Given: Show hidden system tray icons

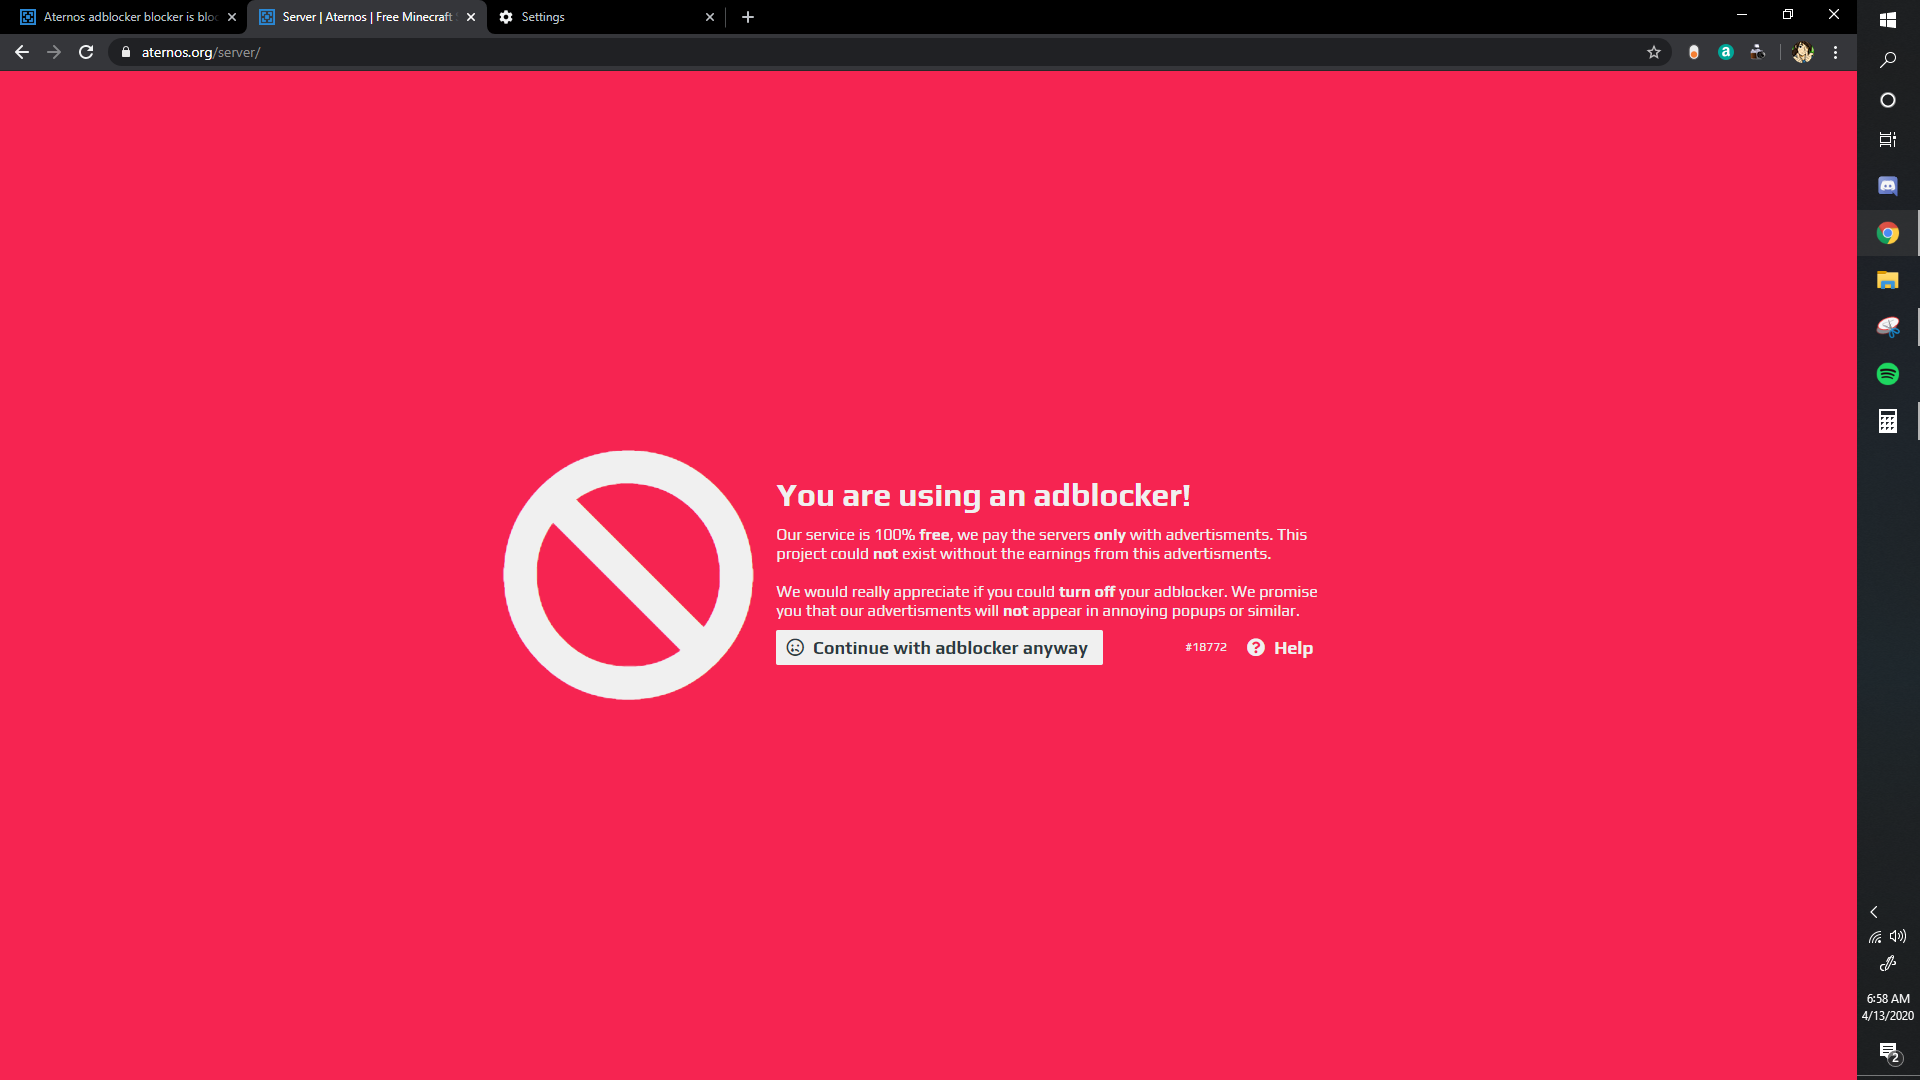Looking at the screenshot, I should click(1874, 912).
